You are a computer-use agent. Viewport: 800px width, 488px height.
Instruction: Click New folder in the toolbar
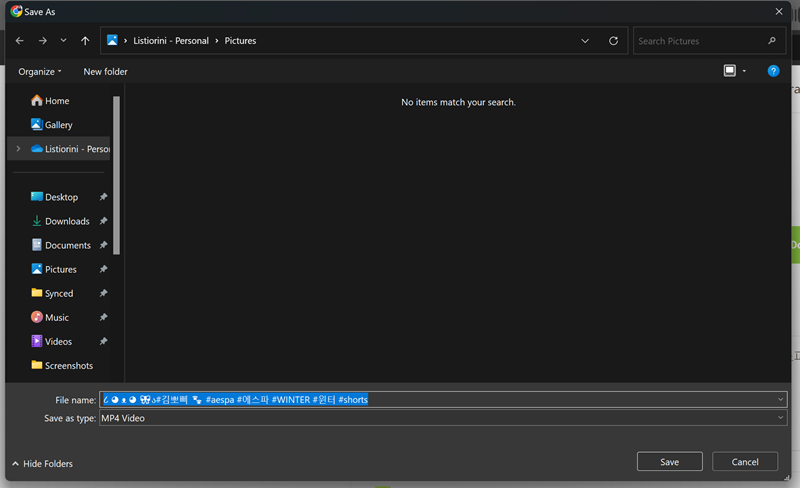click(105, 71)
